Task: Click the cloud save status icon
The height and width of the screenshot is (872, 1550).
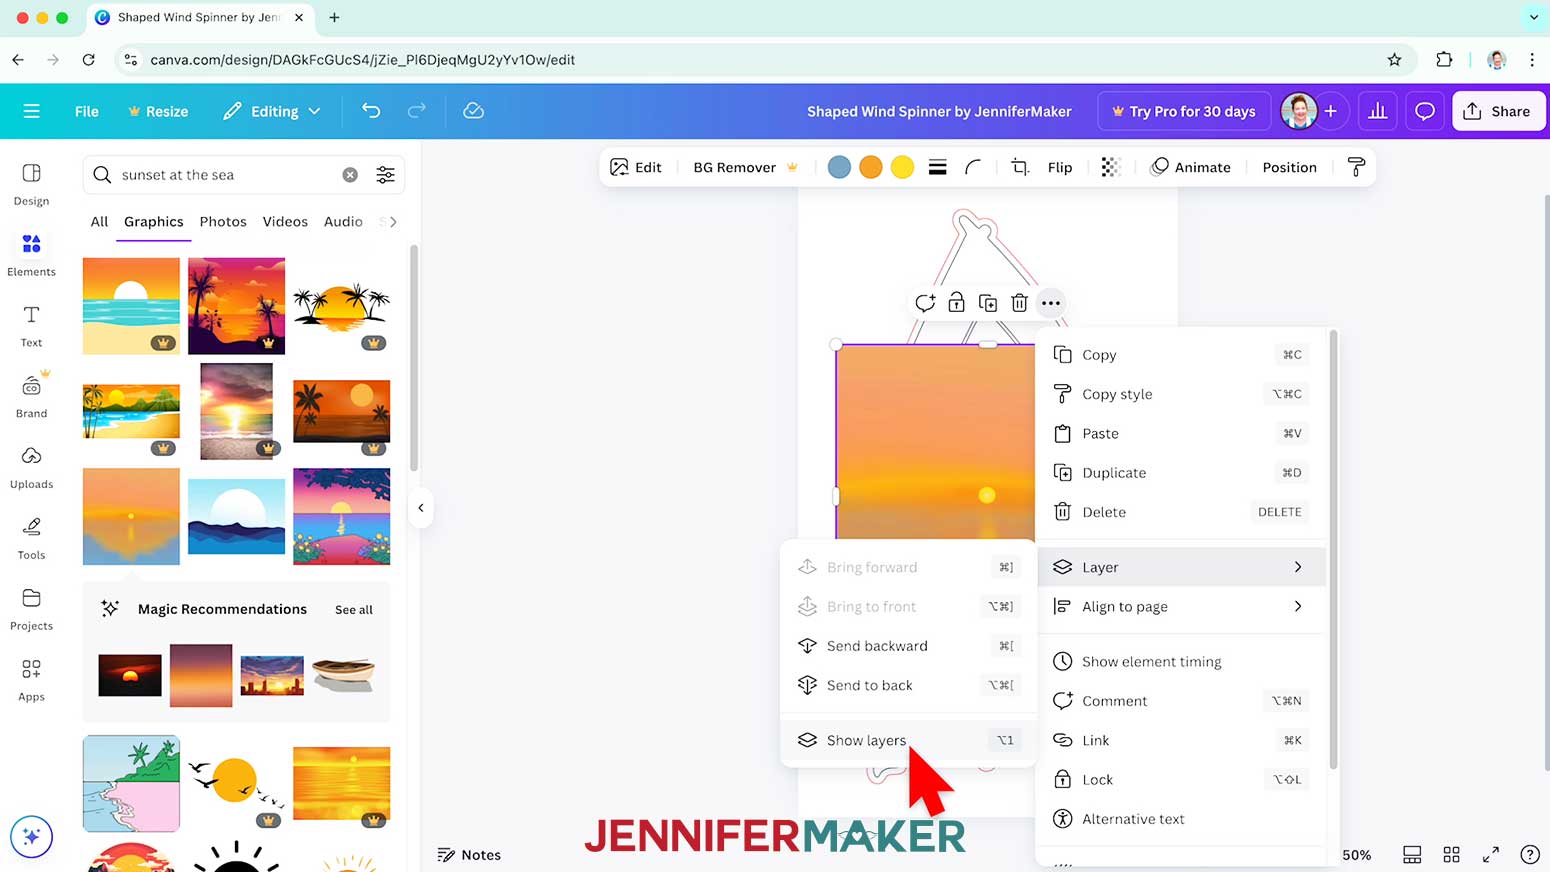Action: (x=474, y=111)
